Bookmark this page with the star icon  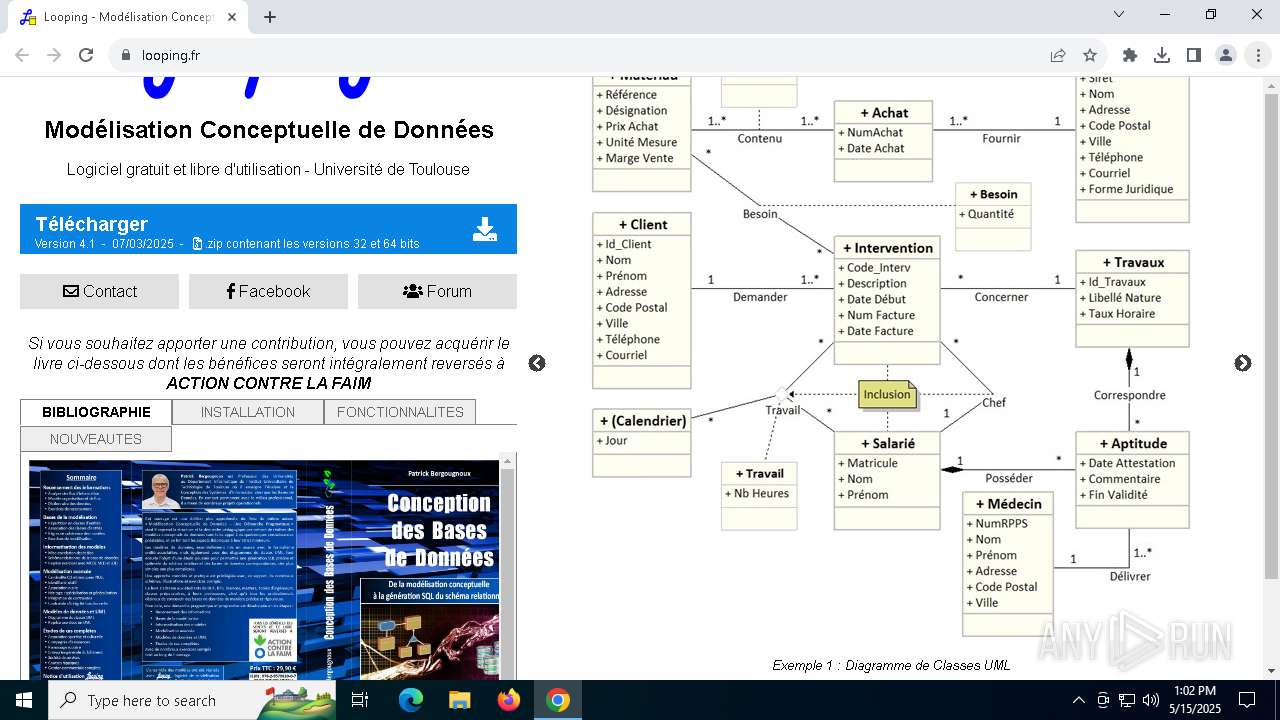point(1090,55)
